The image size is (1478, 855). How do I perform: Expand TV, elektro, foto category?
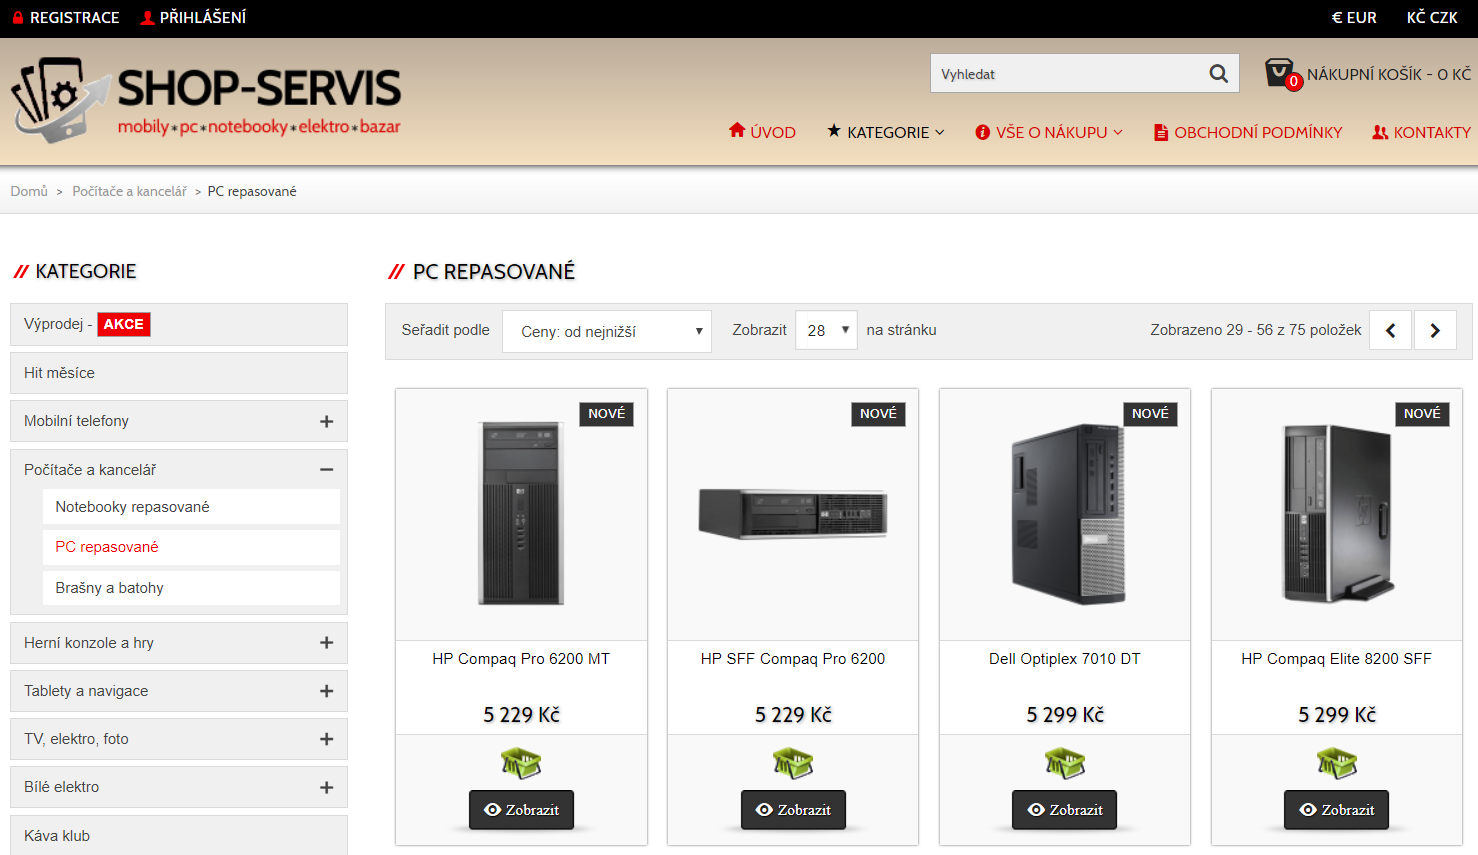[x=326, y=739]
